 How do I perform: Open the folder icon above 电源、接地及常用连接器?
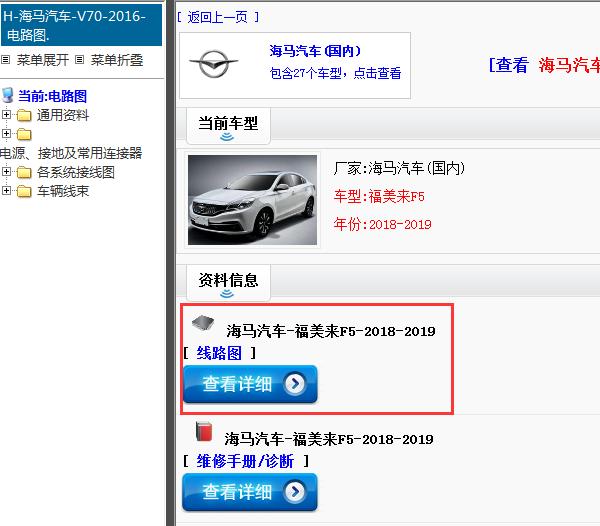pyautogui.click(x=24, y=134)
